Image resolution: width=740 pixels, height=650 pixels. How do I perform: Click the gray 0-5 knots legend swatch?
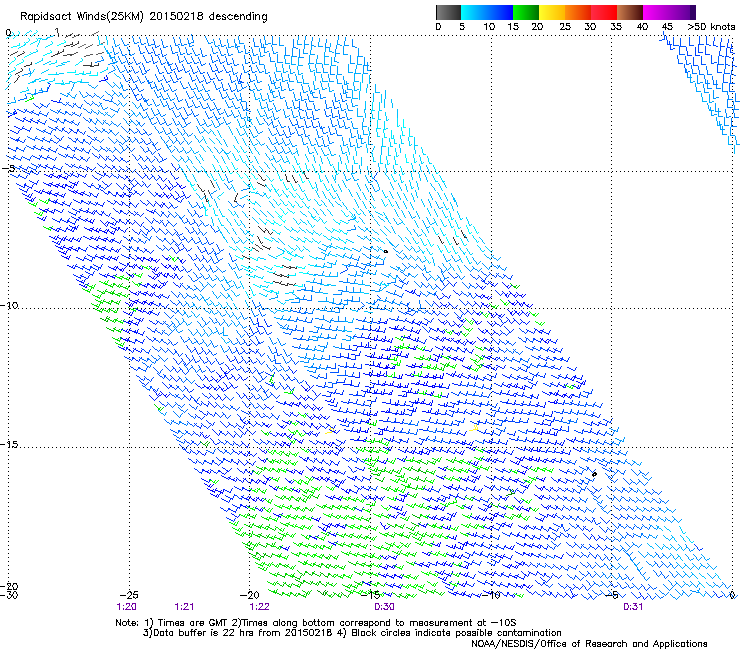448,12
